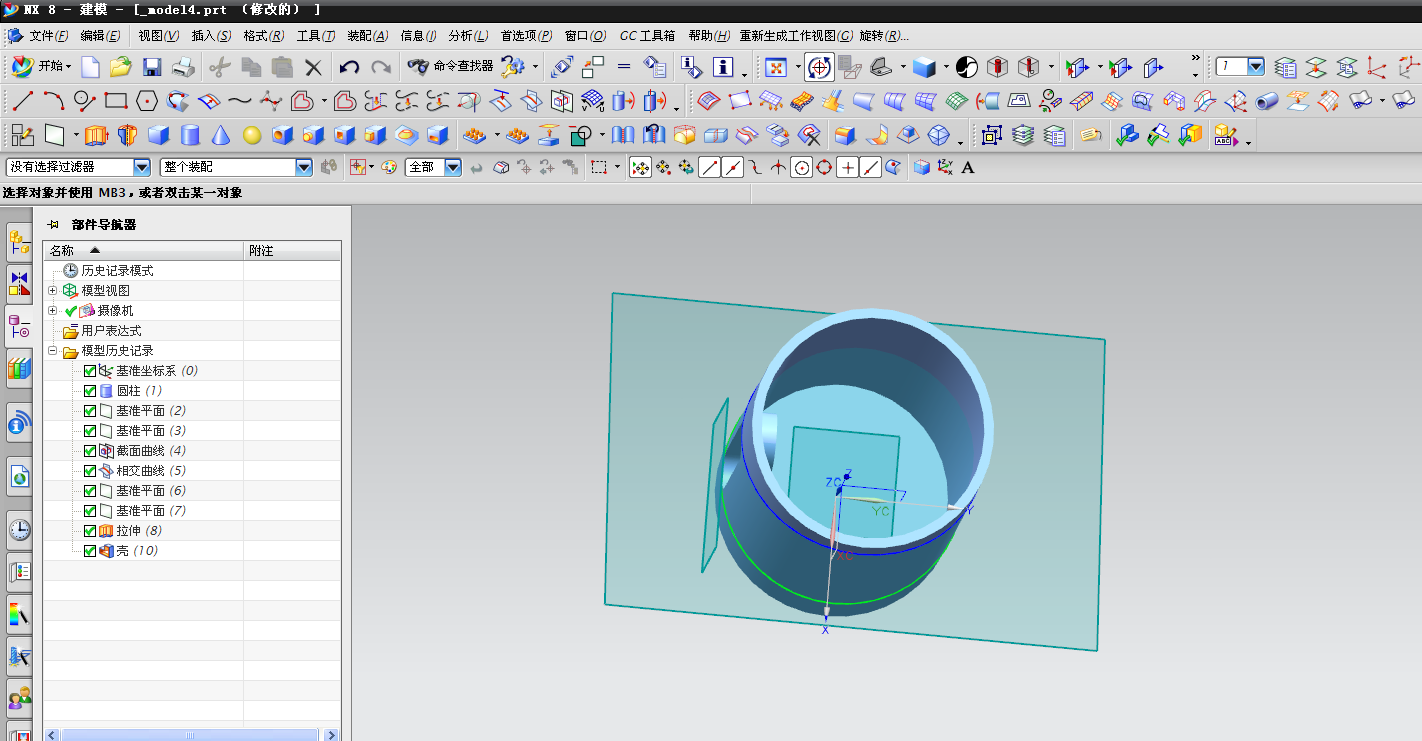
Task: Click the navigator horizontal scrollbar right arrow
Action: click(x=331, y=736)
